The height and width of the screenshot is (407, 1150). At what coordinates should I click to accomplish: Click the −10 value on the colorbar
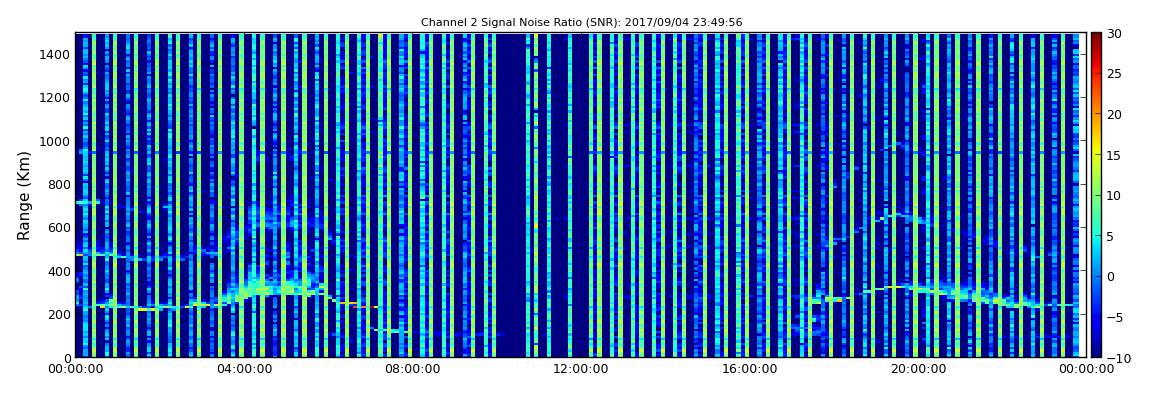click(1118, 357)
